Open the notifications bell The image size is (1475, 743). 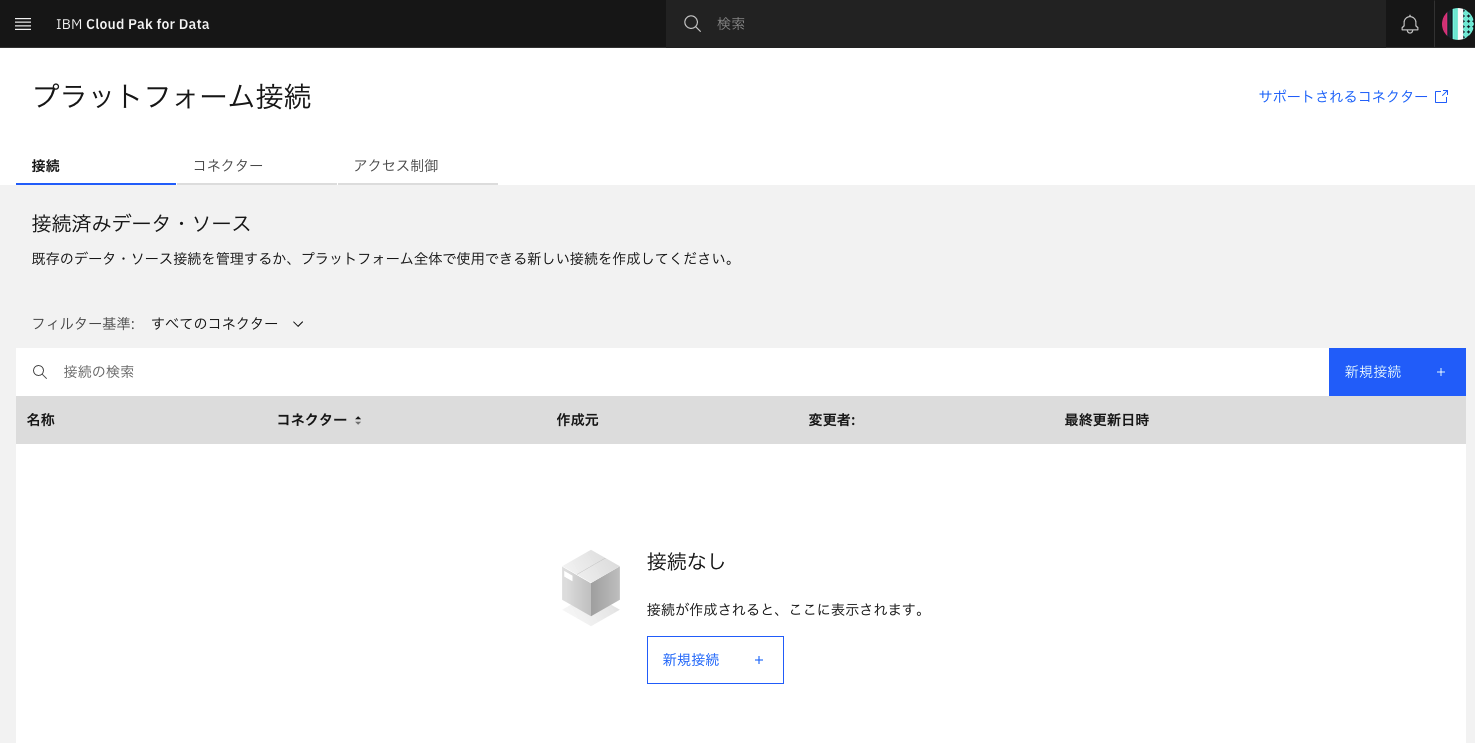coord(1410,23)
